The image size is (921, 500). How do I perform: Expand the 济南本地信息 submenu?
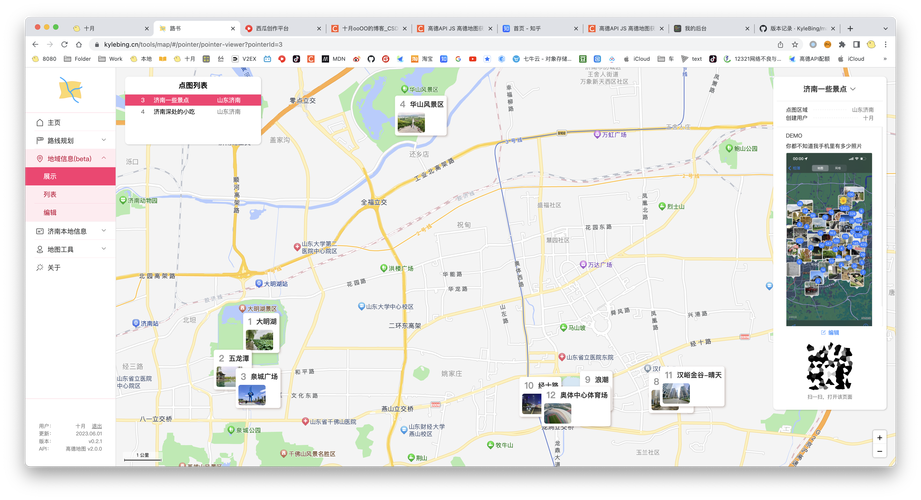[x=70, y=231]
